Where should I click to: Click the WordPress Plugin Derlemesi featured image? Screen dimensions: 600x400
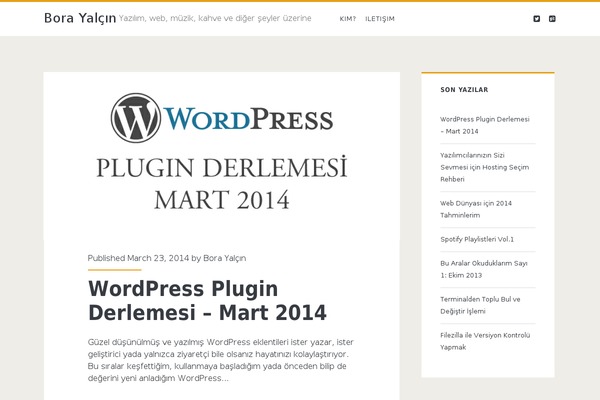222,155
